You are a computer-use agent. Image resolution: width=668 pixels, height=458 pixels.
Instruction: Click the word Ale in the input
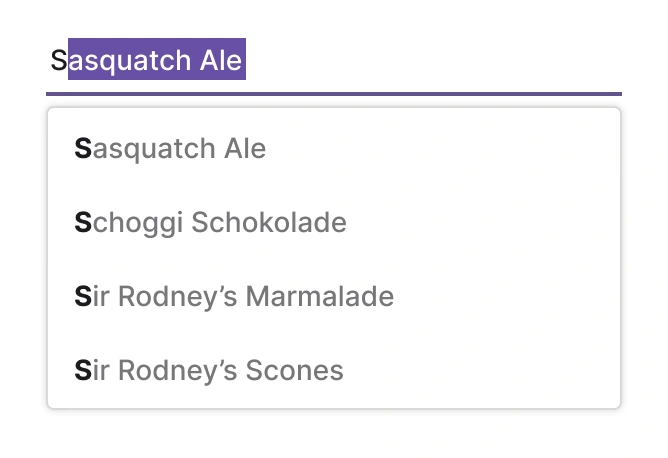pos(220,61)
